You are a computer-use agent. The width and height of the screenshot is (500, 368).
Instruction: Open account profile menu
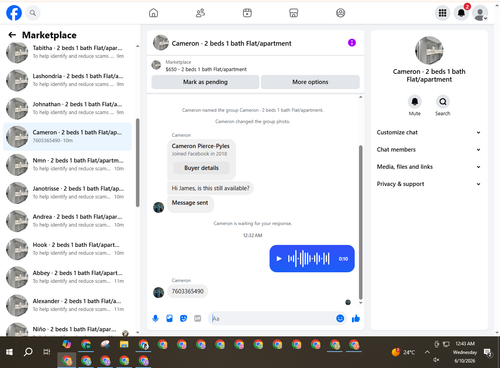tap(480, 13)
